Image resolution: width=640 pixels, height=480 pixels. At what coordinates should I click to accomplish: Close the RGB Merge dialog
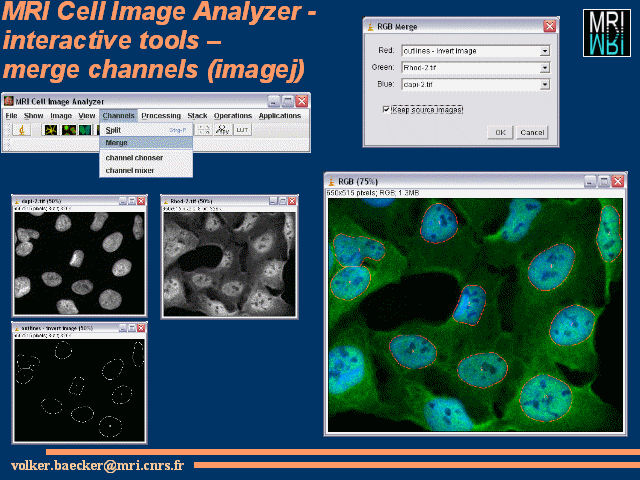point(550,26)
